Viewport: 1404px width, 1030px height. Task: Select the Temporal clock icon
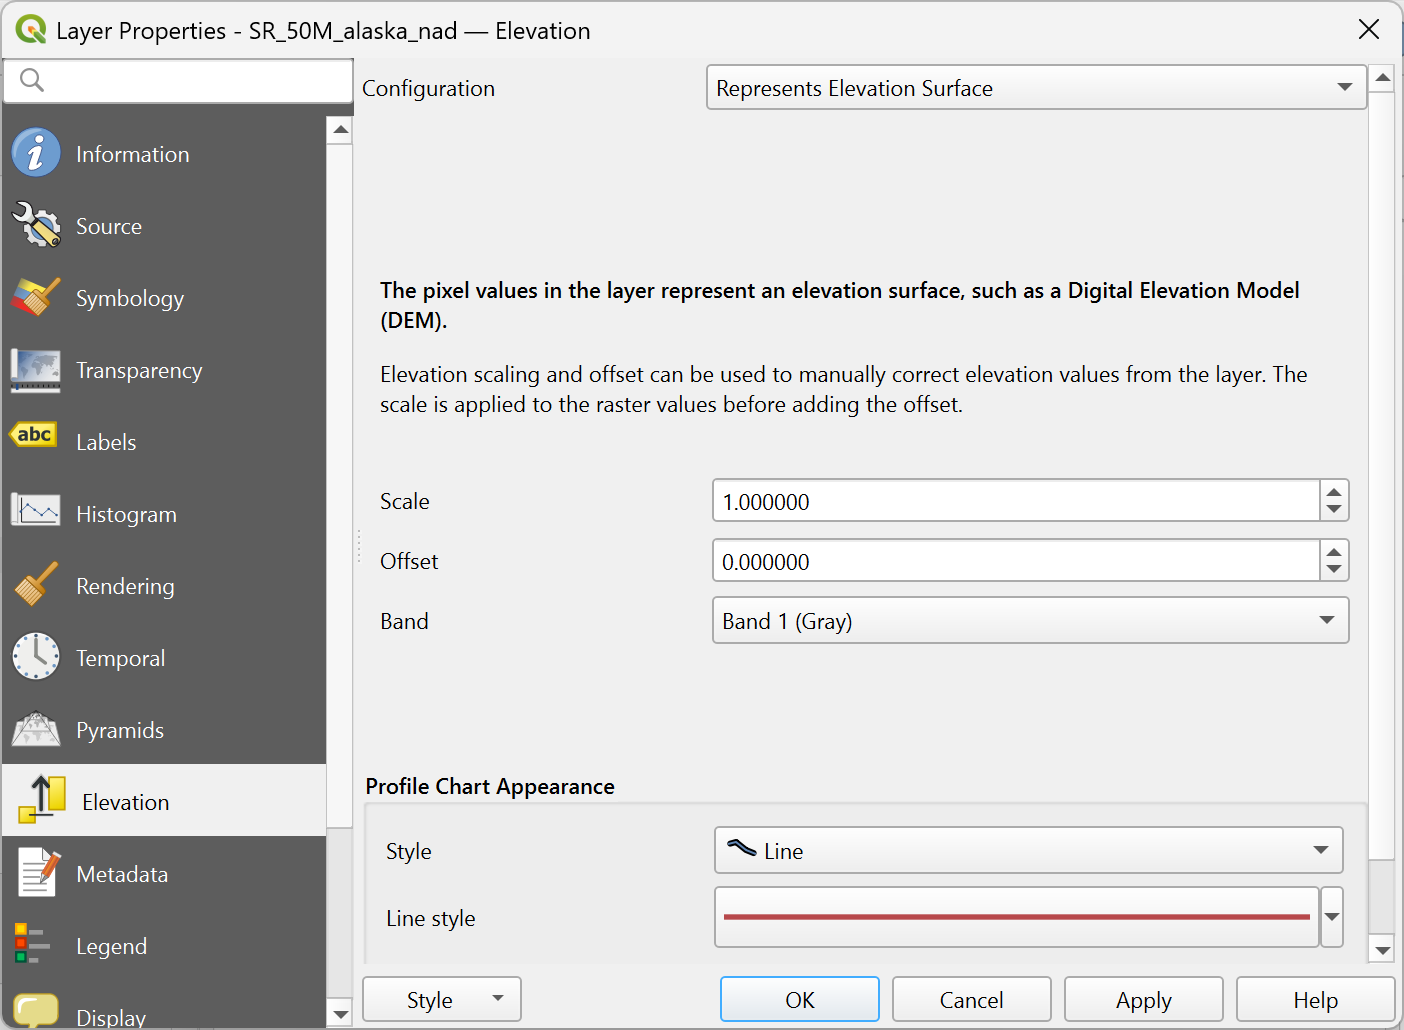click(36, 657)
